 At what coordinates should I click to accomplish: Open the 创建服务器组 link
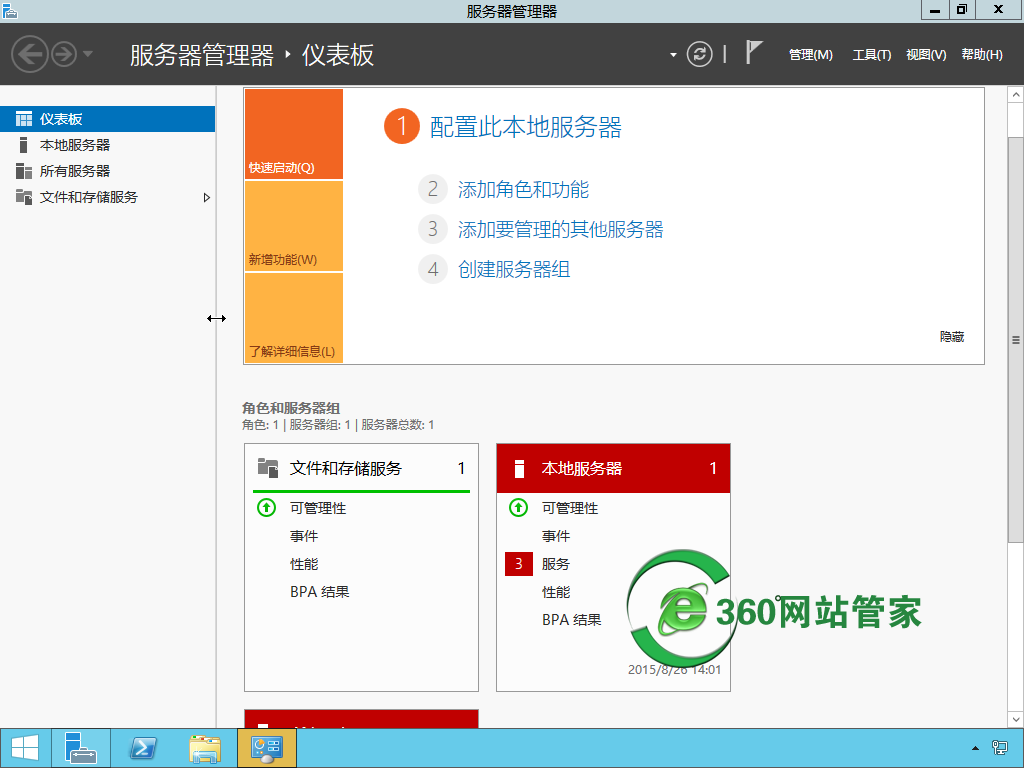tap(514, 269)
